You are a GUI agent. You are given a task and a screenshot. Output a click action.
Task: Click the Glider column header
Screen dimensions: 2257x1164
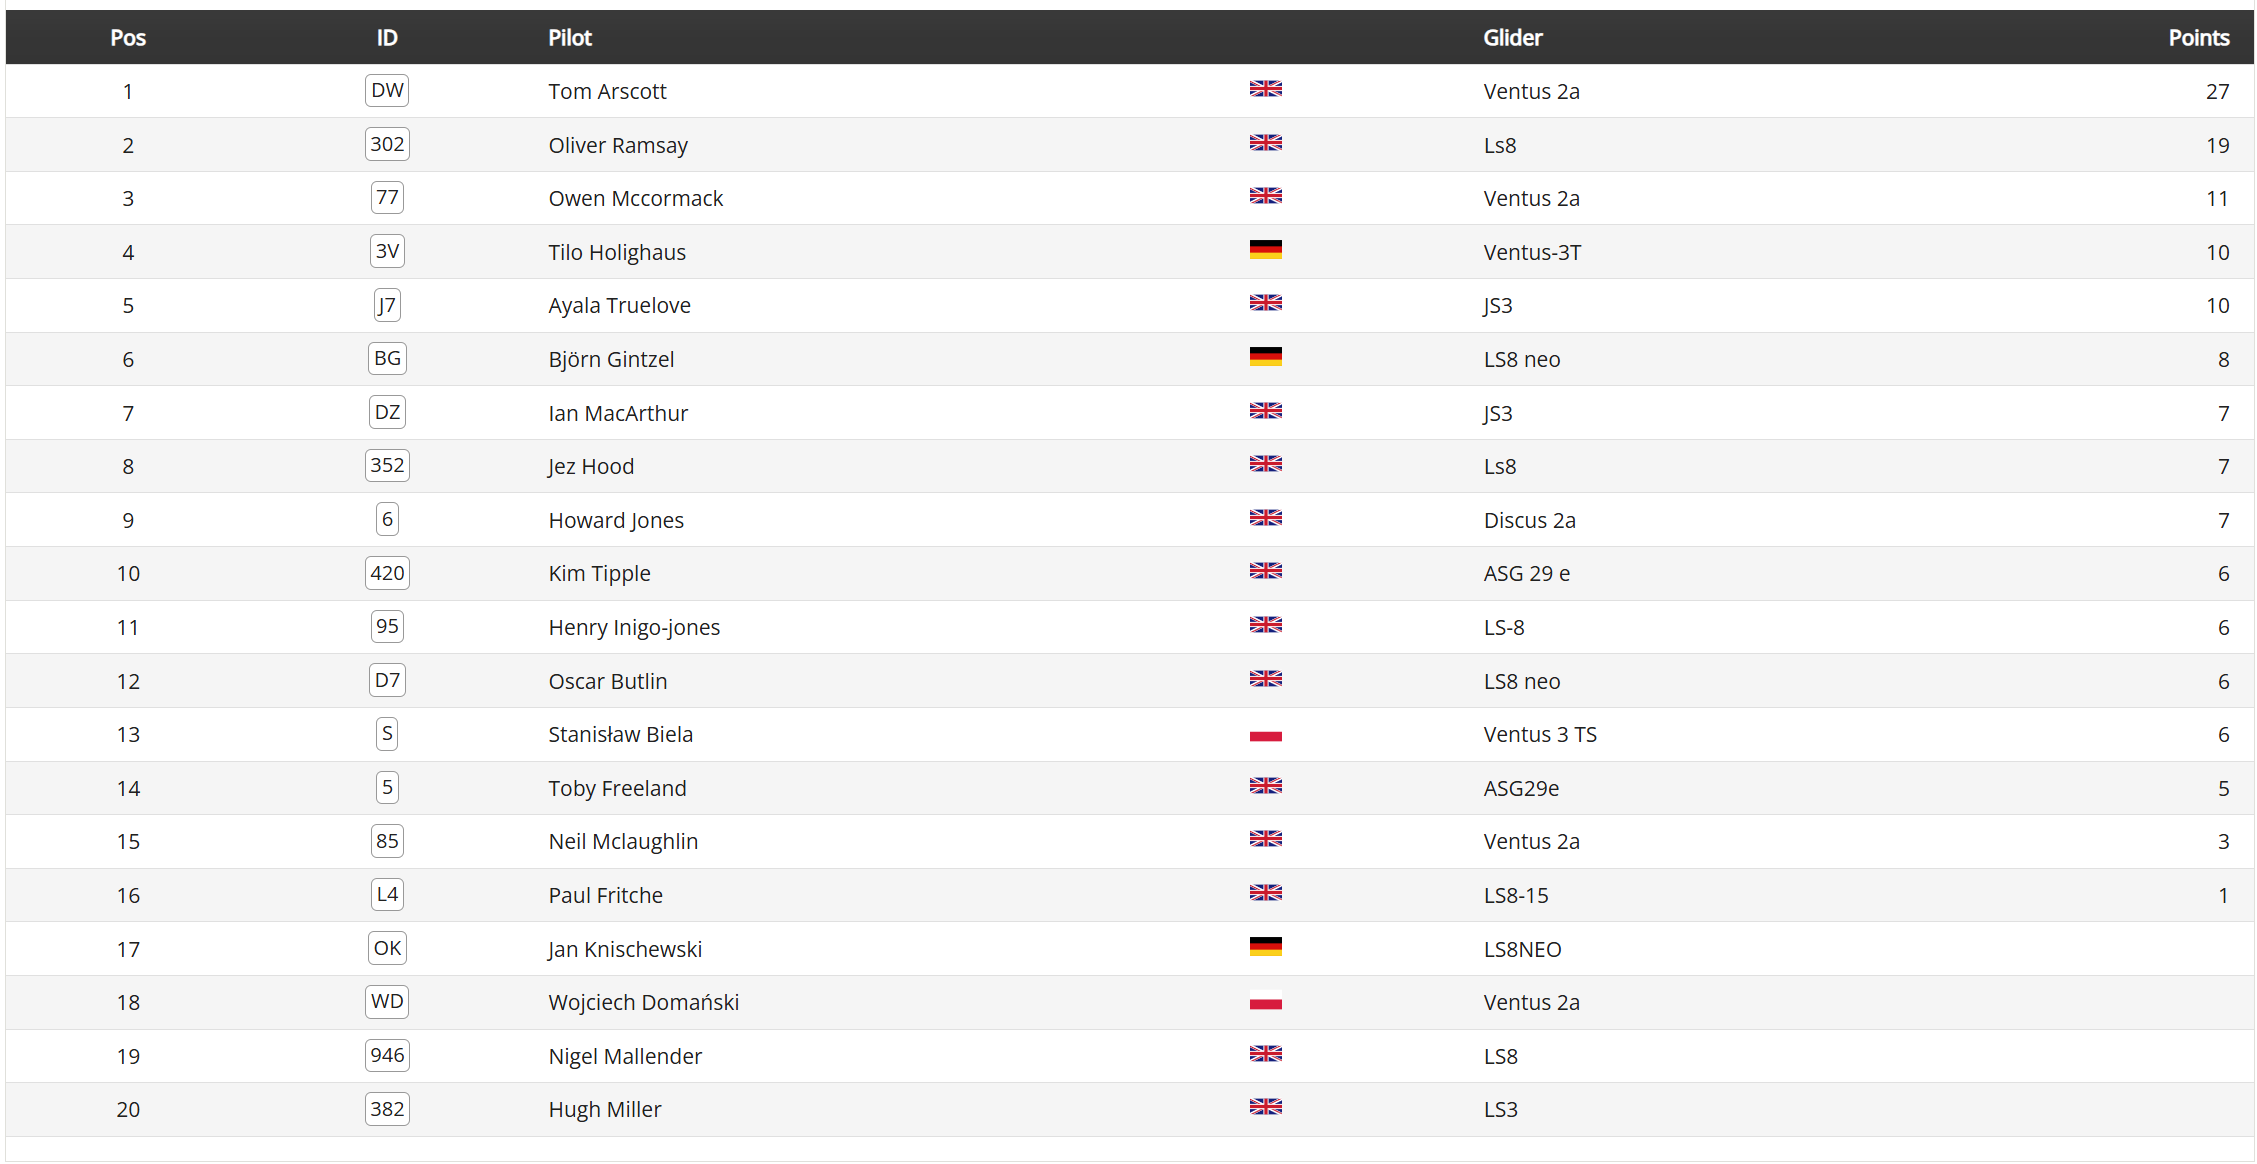(1512, 38)
